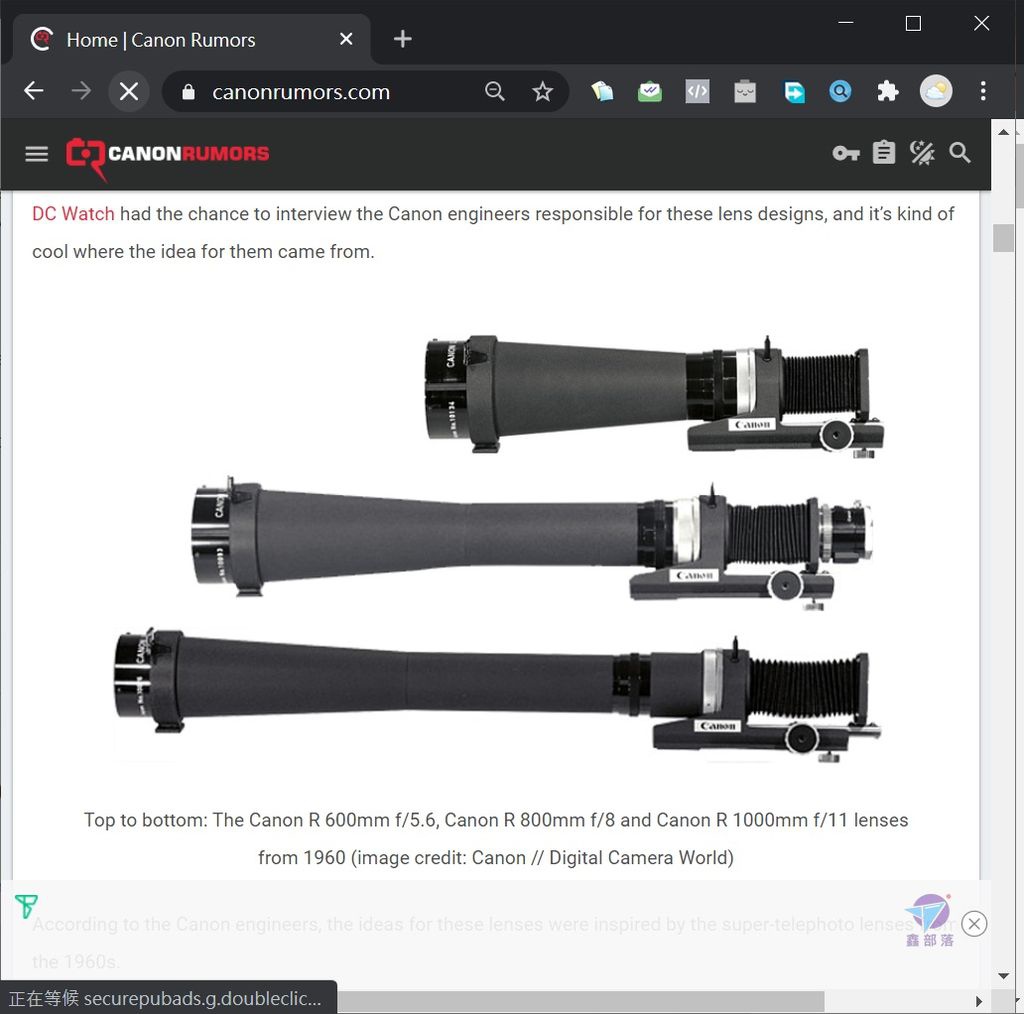Go back to the previous page
Screen dimensions: 1024x1014
click(33, 91)
